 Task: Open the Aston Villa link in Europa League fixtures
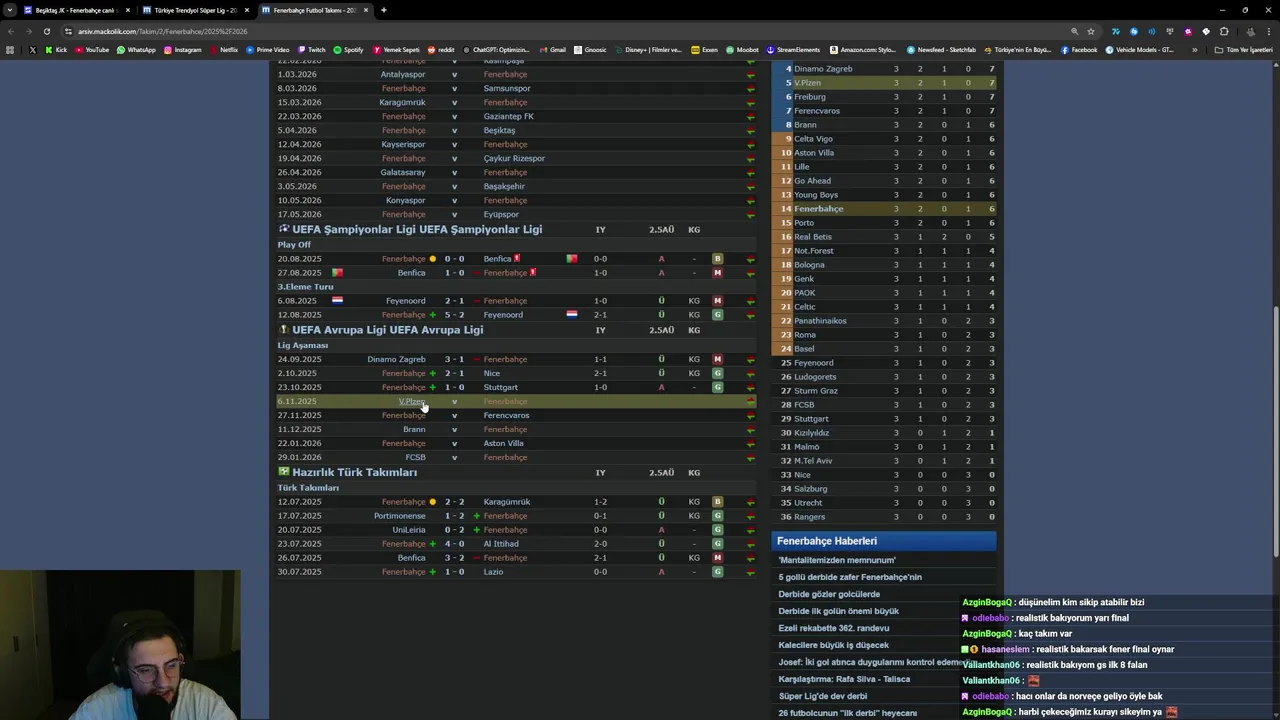click(503, 443)
